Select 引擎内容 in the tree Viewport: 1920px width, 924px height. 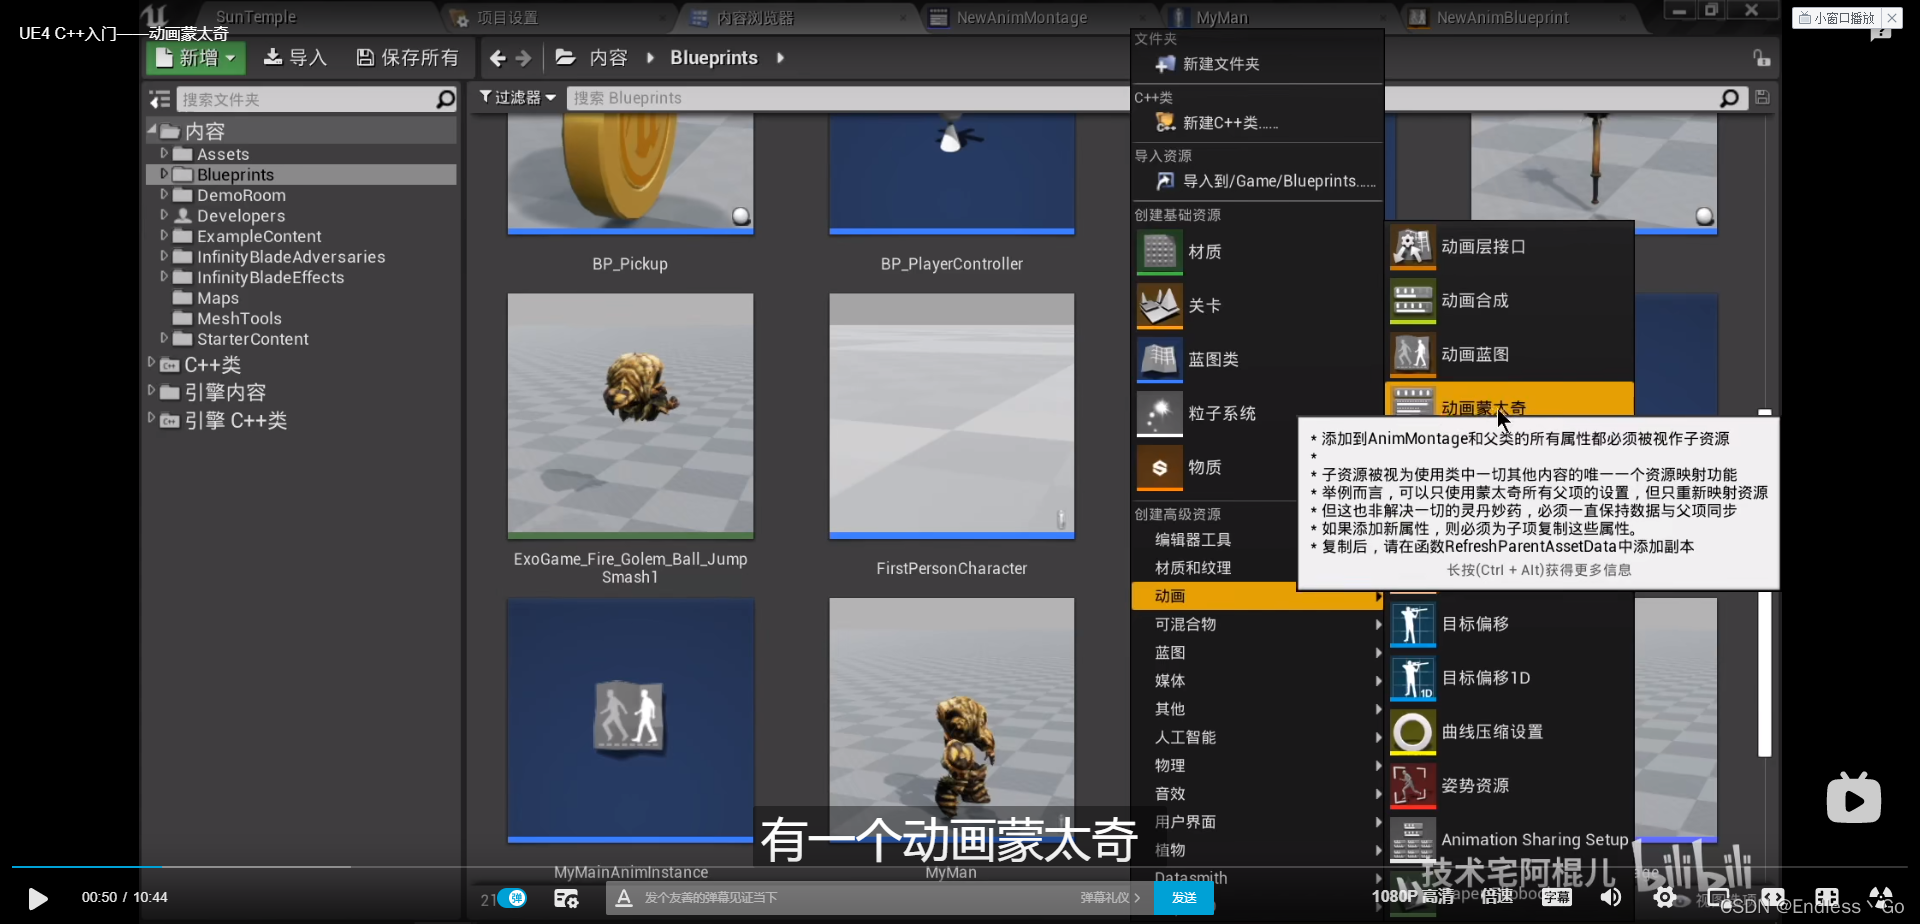point(225,392)
